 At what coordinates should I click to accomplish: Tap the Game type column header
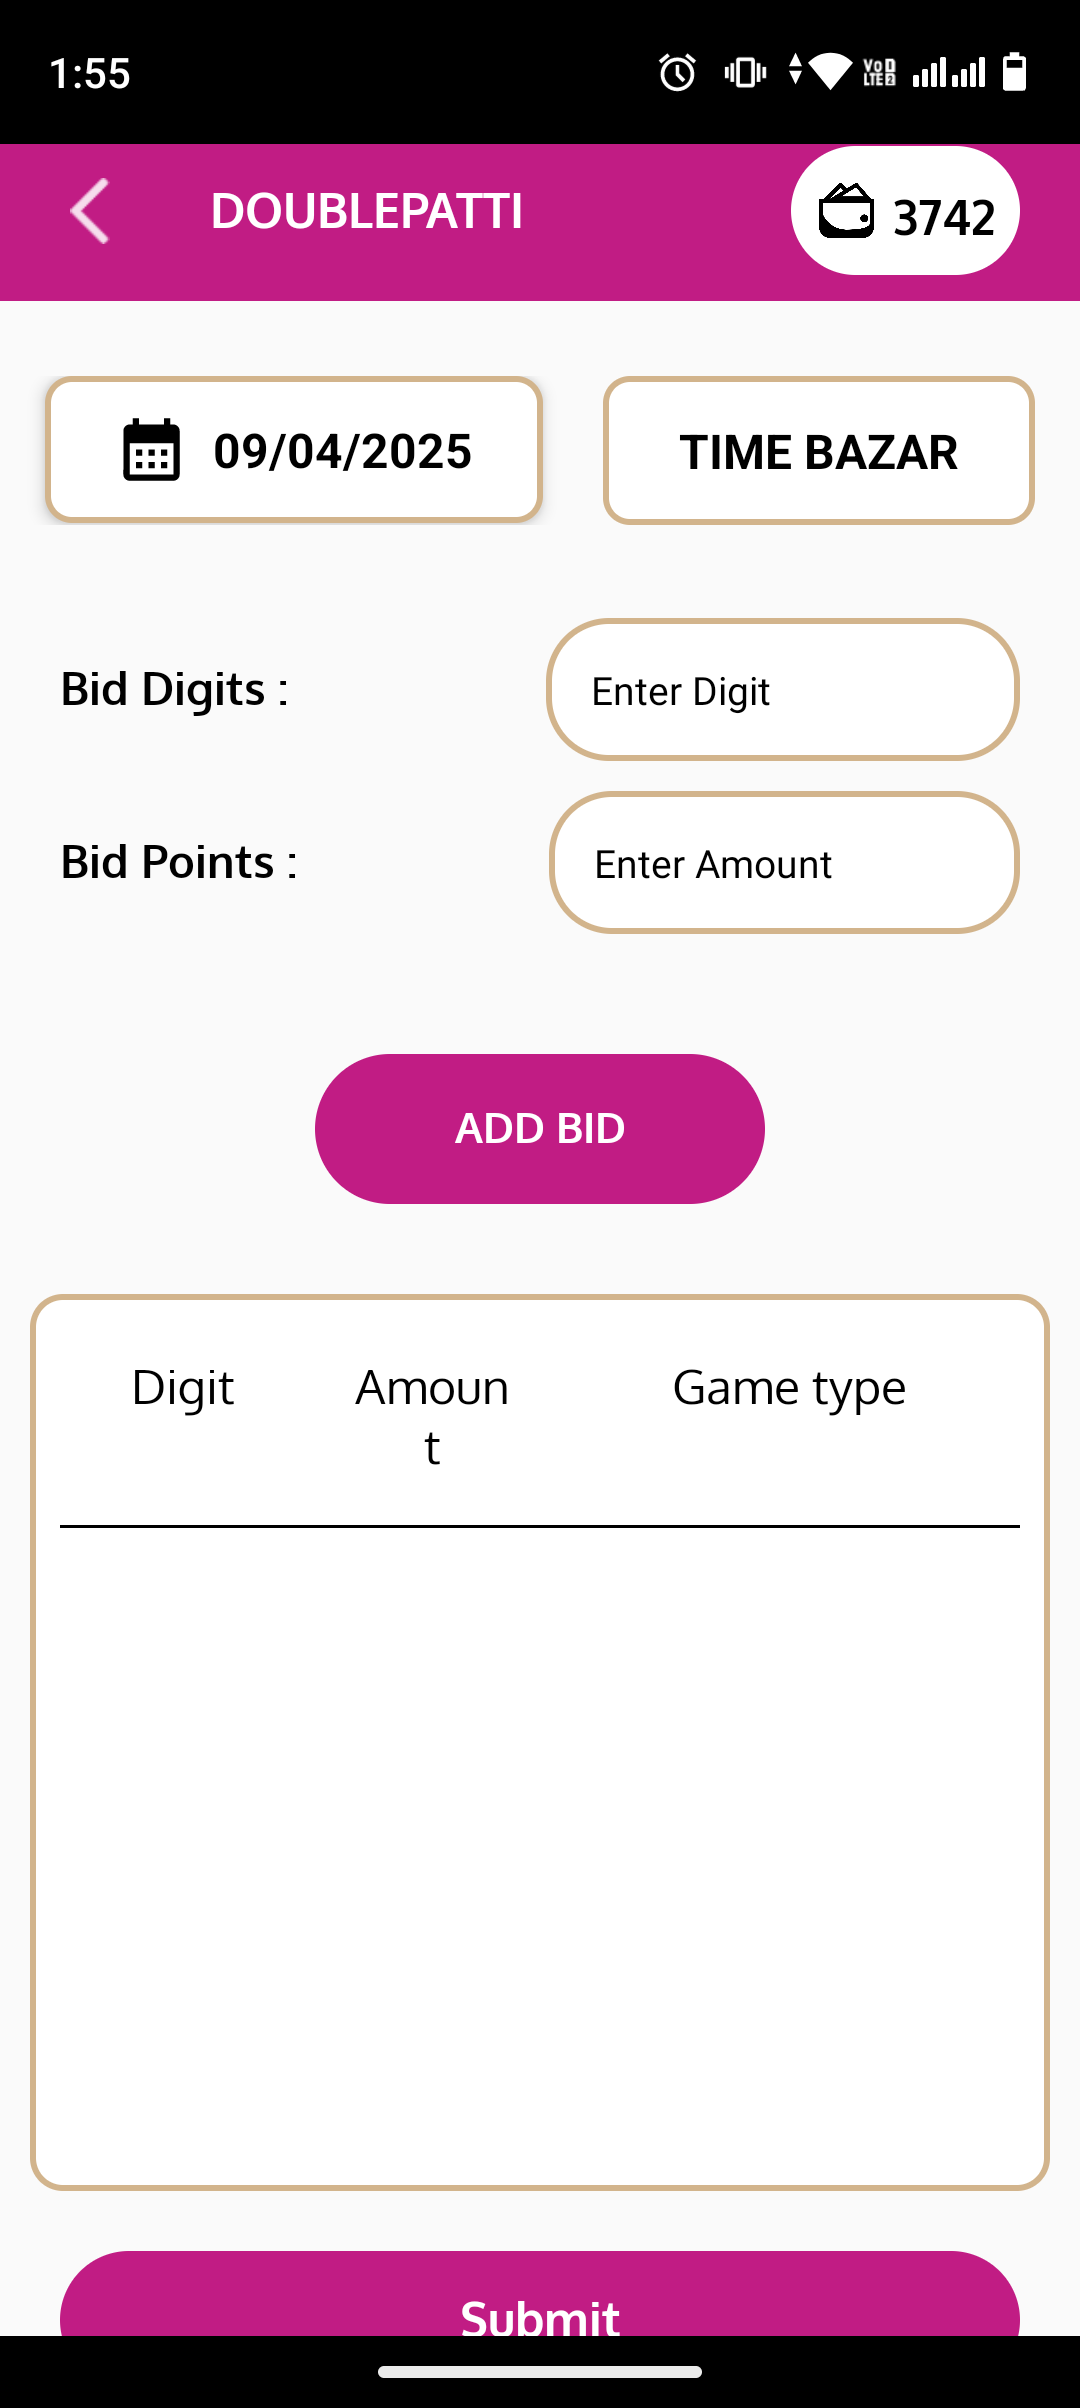(789, 1388)
